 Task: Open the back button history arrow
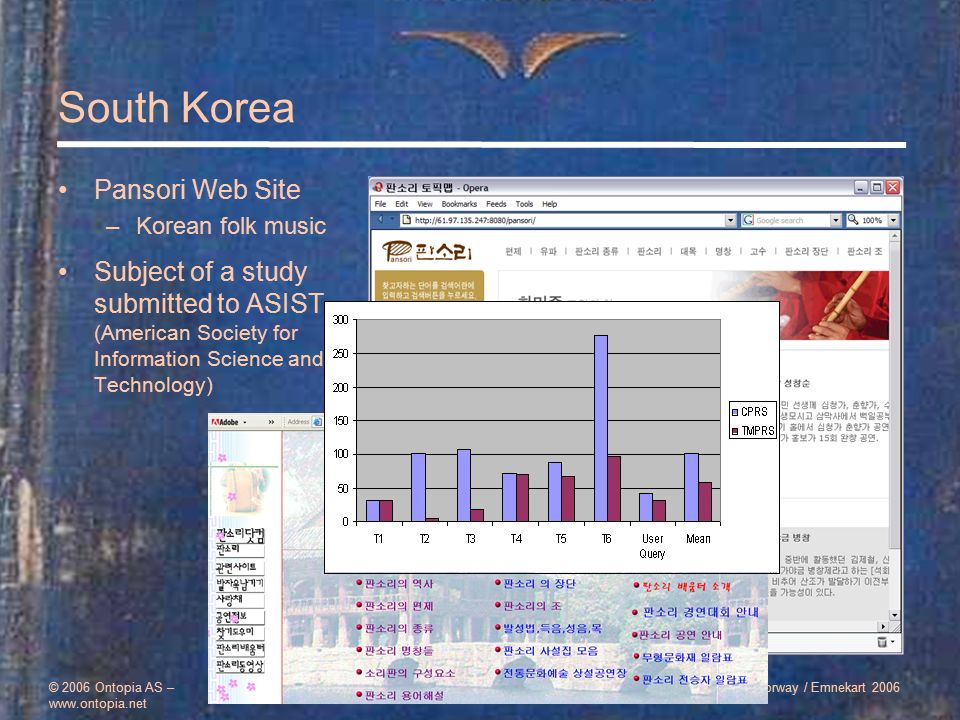(x=392, y=219)
